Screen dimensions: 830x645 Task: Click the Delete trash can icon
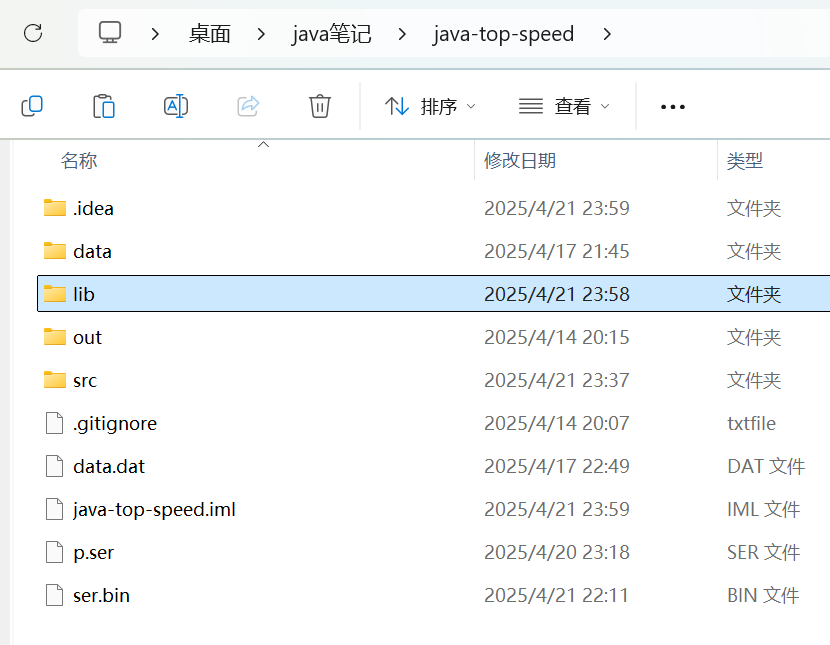320,106
